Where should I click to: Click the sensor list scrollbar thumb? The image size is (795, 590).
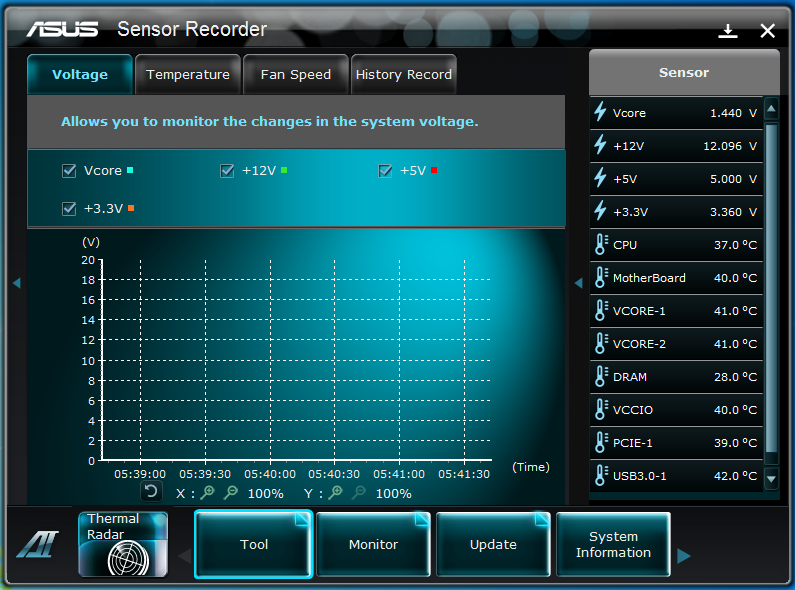(771, 288)
